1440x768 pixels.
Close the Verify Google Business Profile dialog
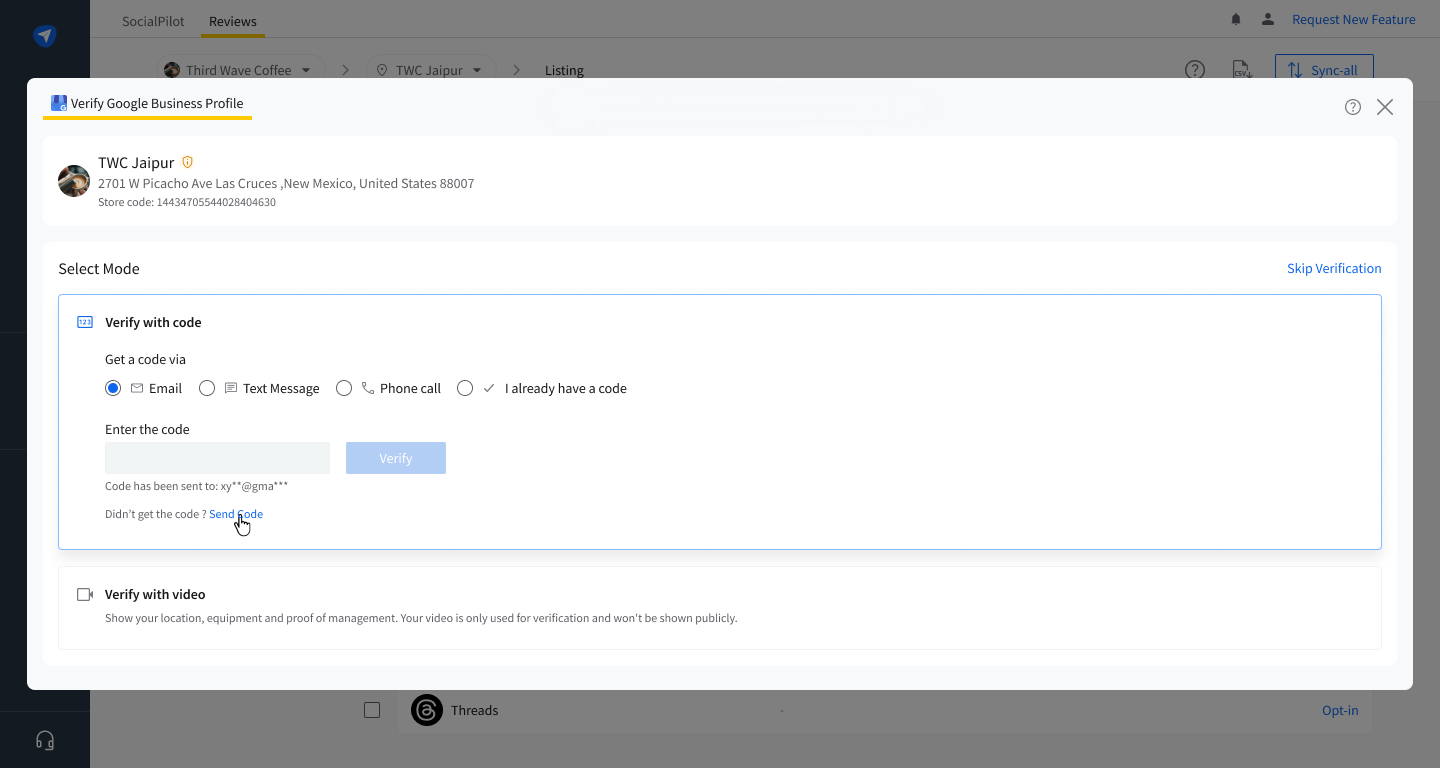pos(1385,107)
